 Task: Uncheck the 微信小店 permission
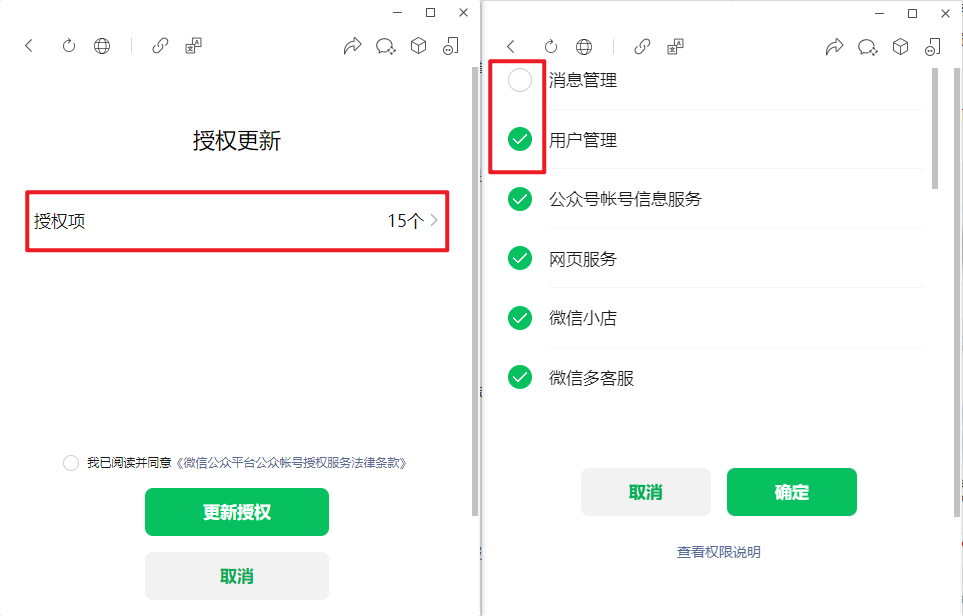coord(520,318)
